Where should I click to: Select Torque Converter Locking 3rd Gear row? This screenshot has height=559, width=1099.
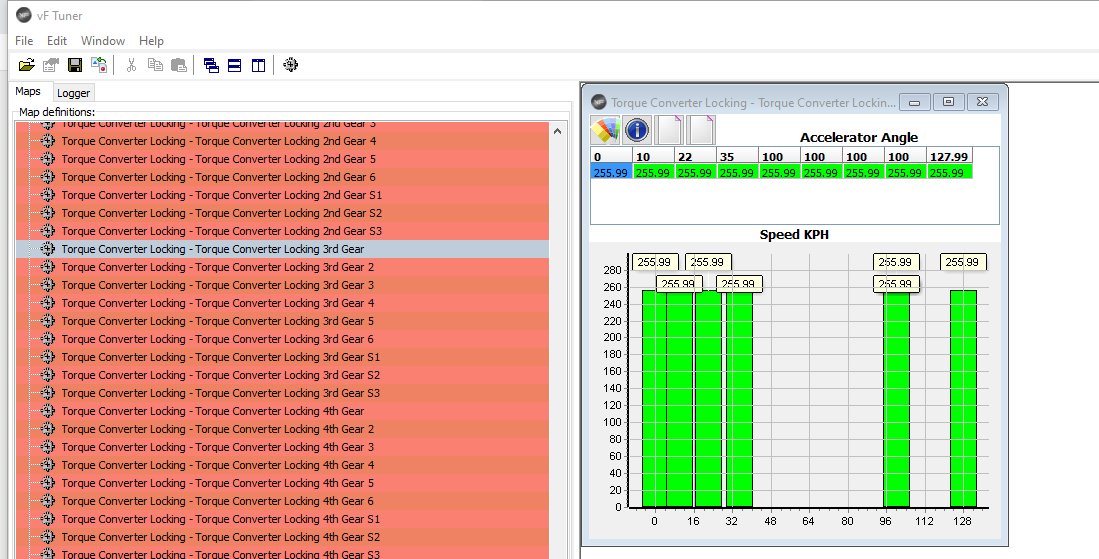[x=282, y=249]
